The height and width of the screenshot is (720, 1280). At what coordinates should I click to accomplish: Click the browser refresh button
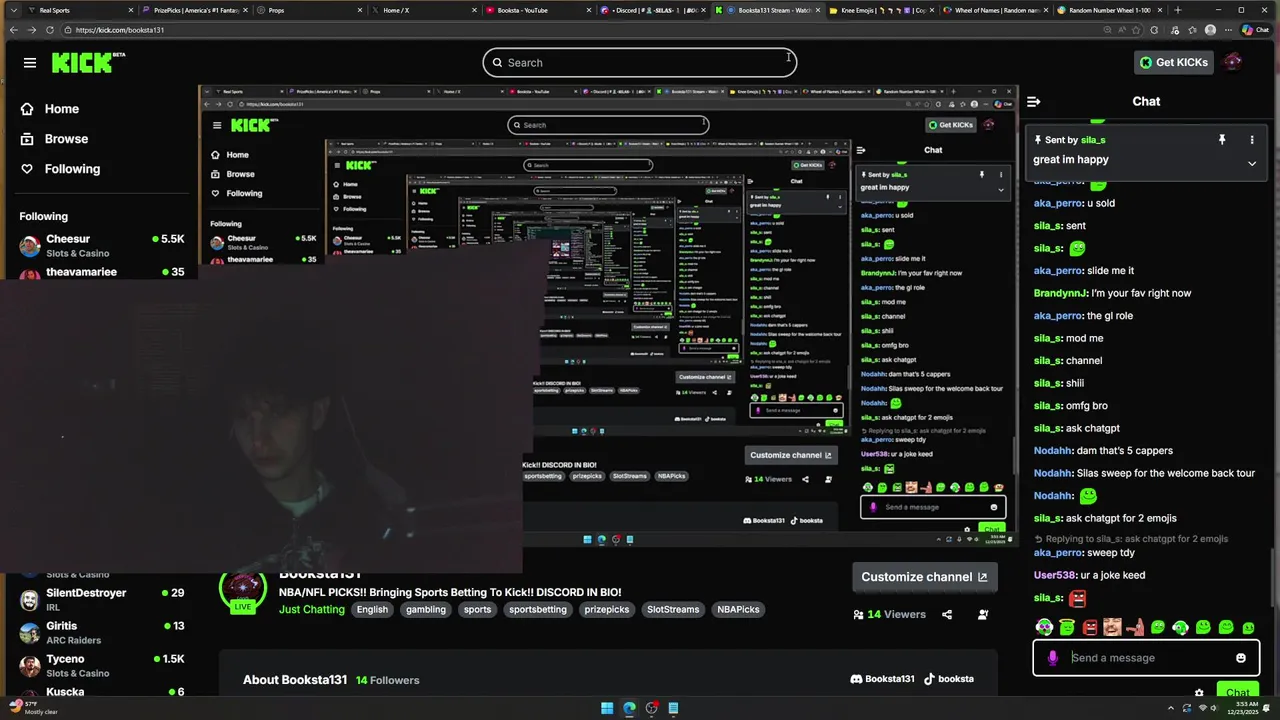pos(49,30)
